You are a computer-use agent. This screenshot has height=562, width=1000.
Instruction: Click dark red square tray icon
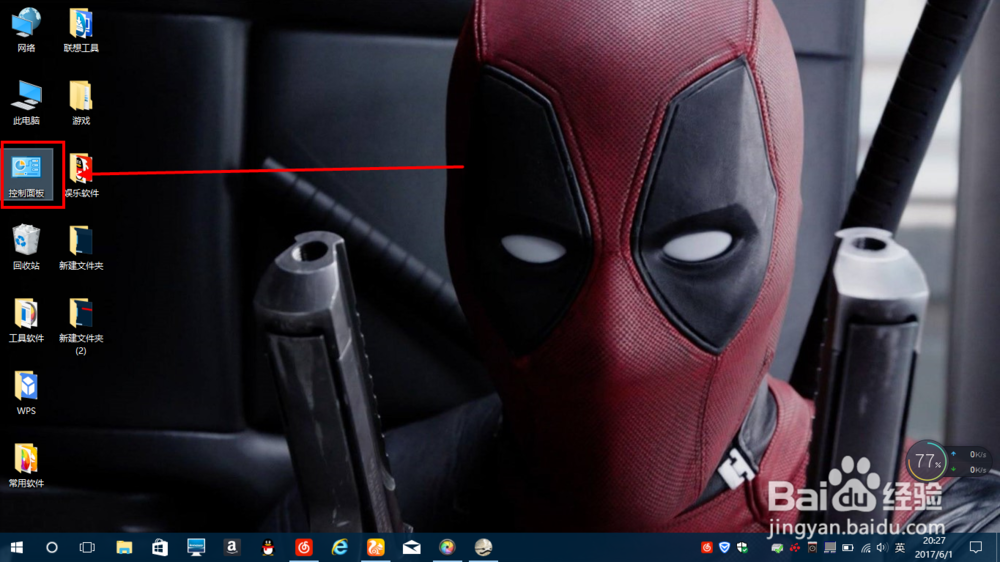(x=812, y=547)
